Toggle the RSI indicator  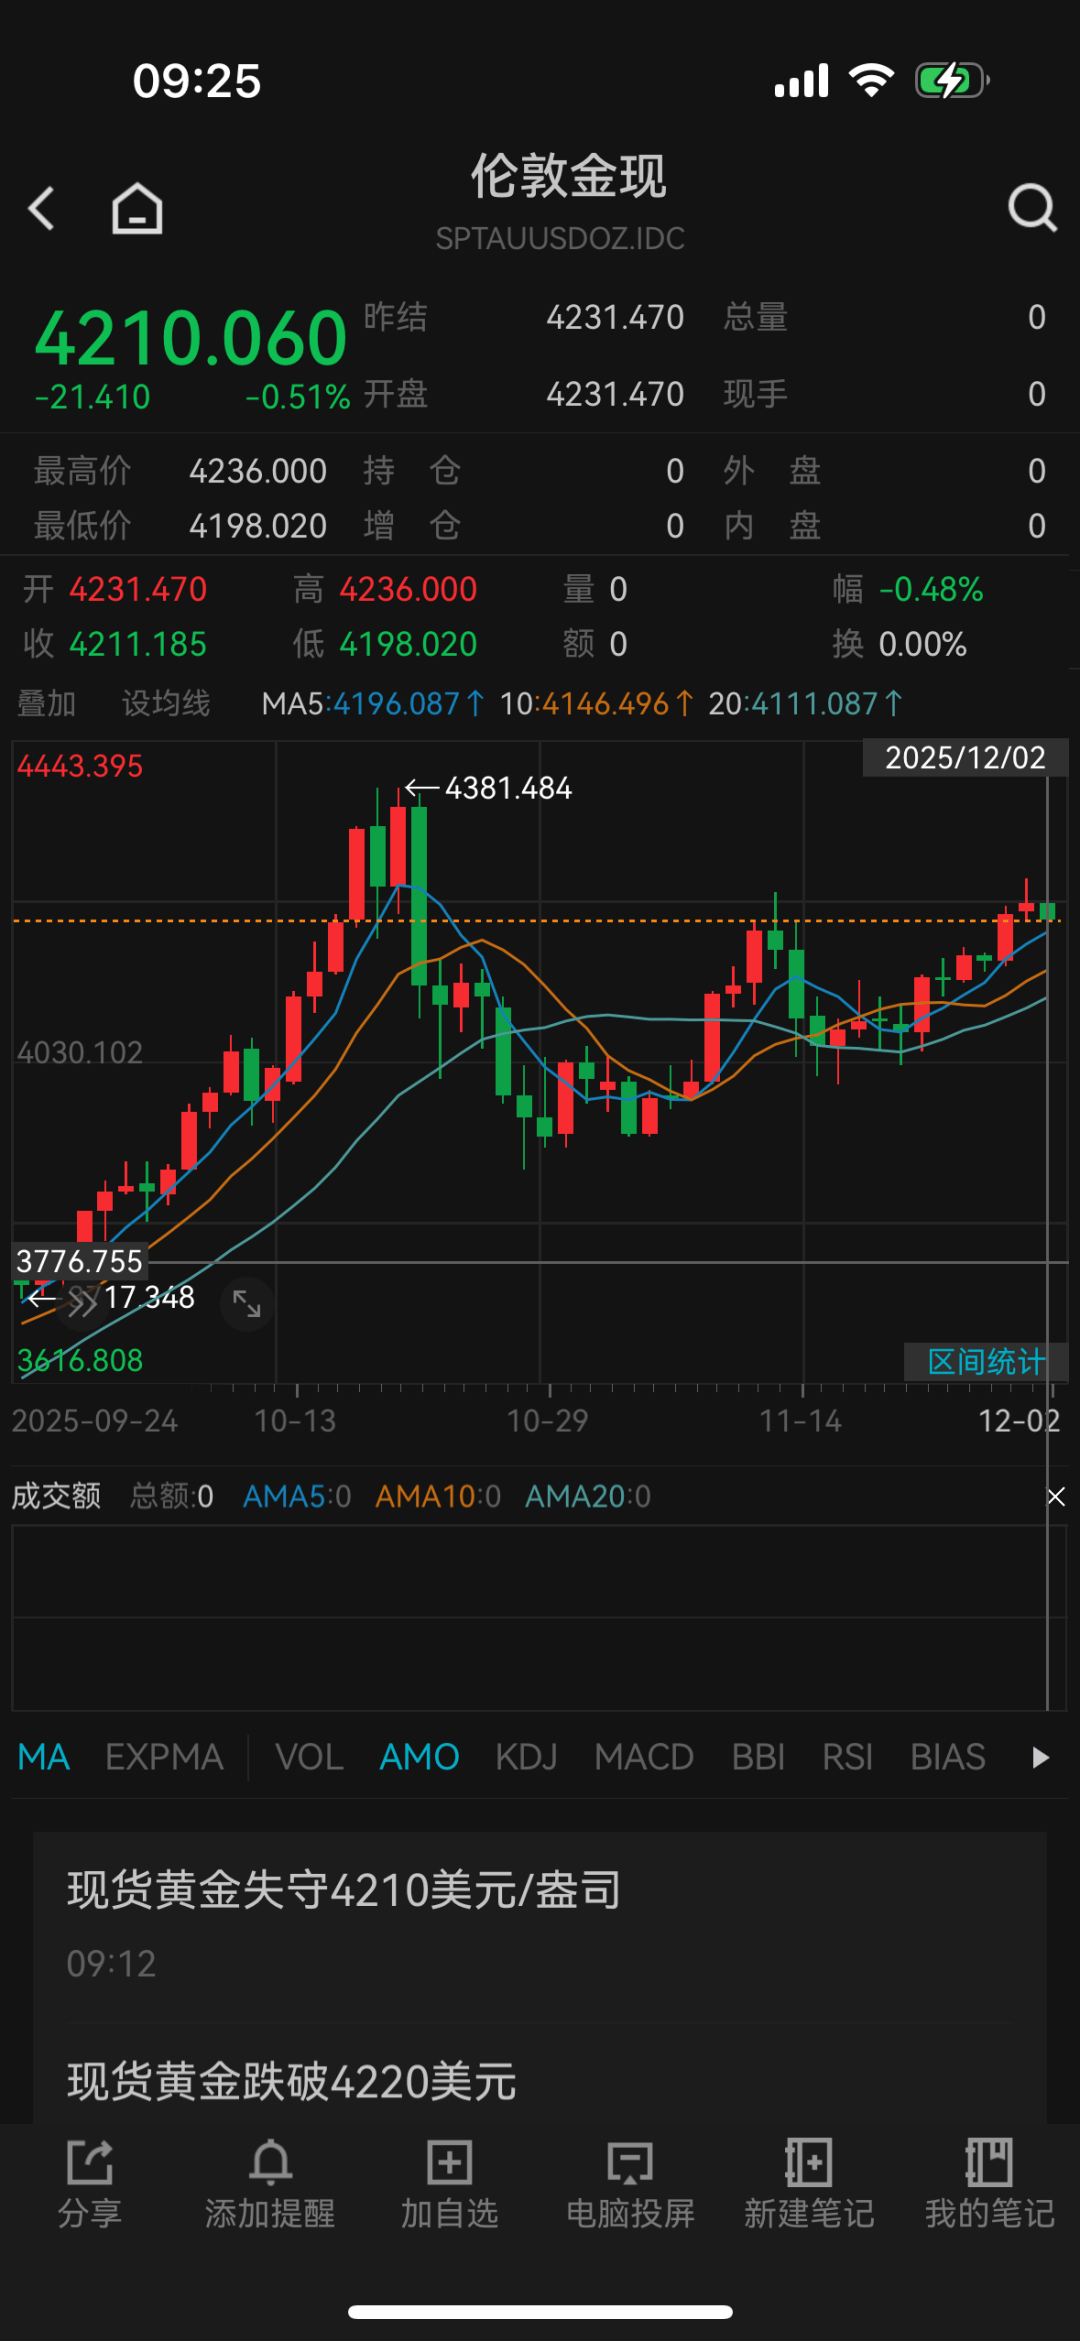point(847,1757)
